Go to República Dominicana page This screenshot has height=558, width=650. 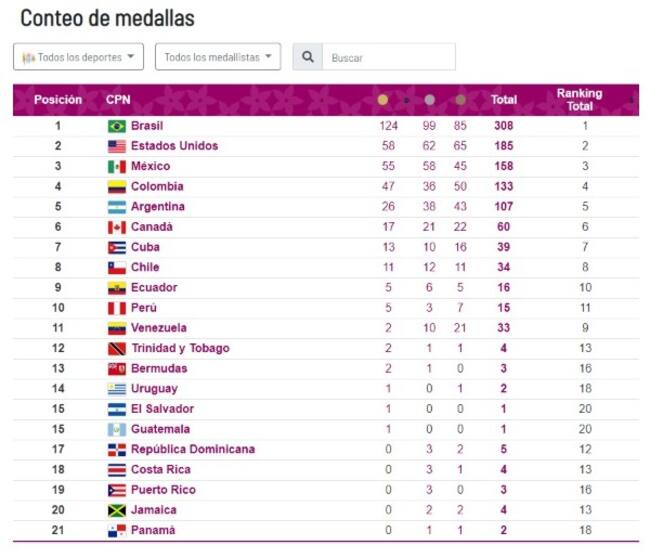pyautogui.click(x=192, y=449)
